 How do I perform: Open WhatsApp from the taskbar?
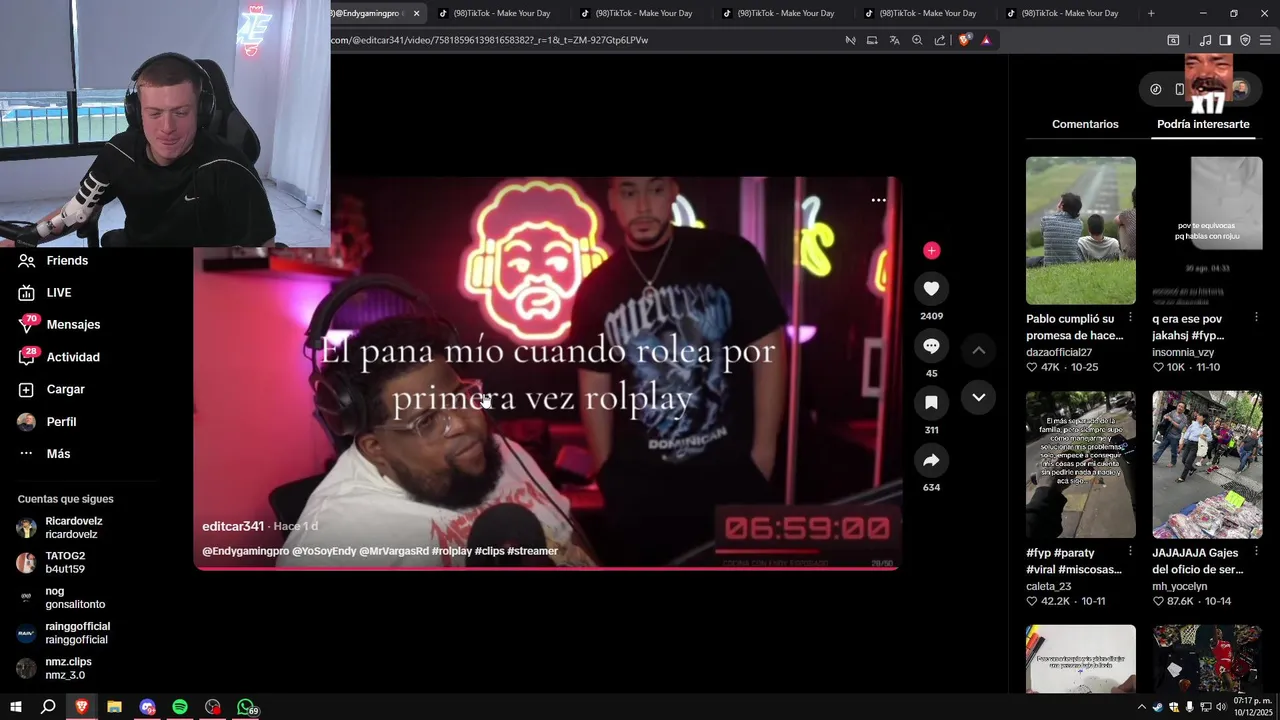pos(246,707)
